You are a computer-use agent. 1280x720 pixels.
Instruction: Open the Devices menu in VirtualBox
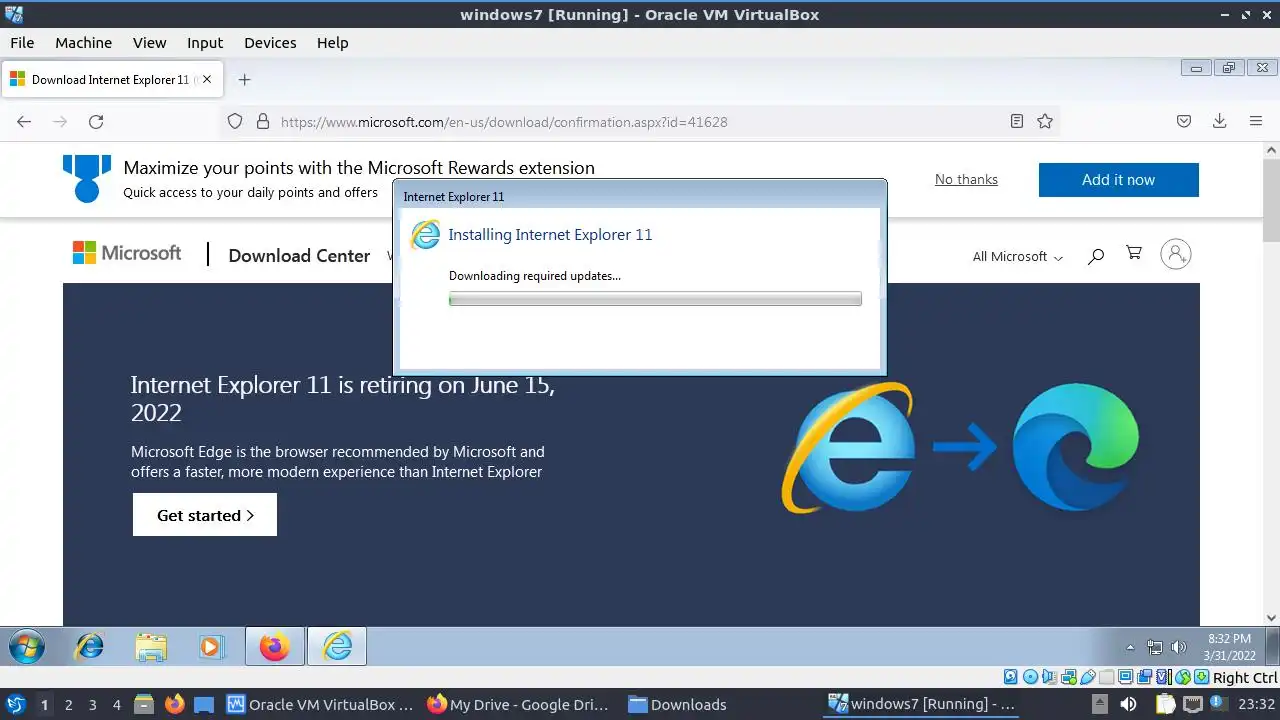point(270,43)
